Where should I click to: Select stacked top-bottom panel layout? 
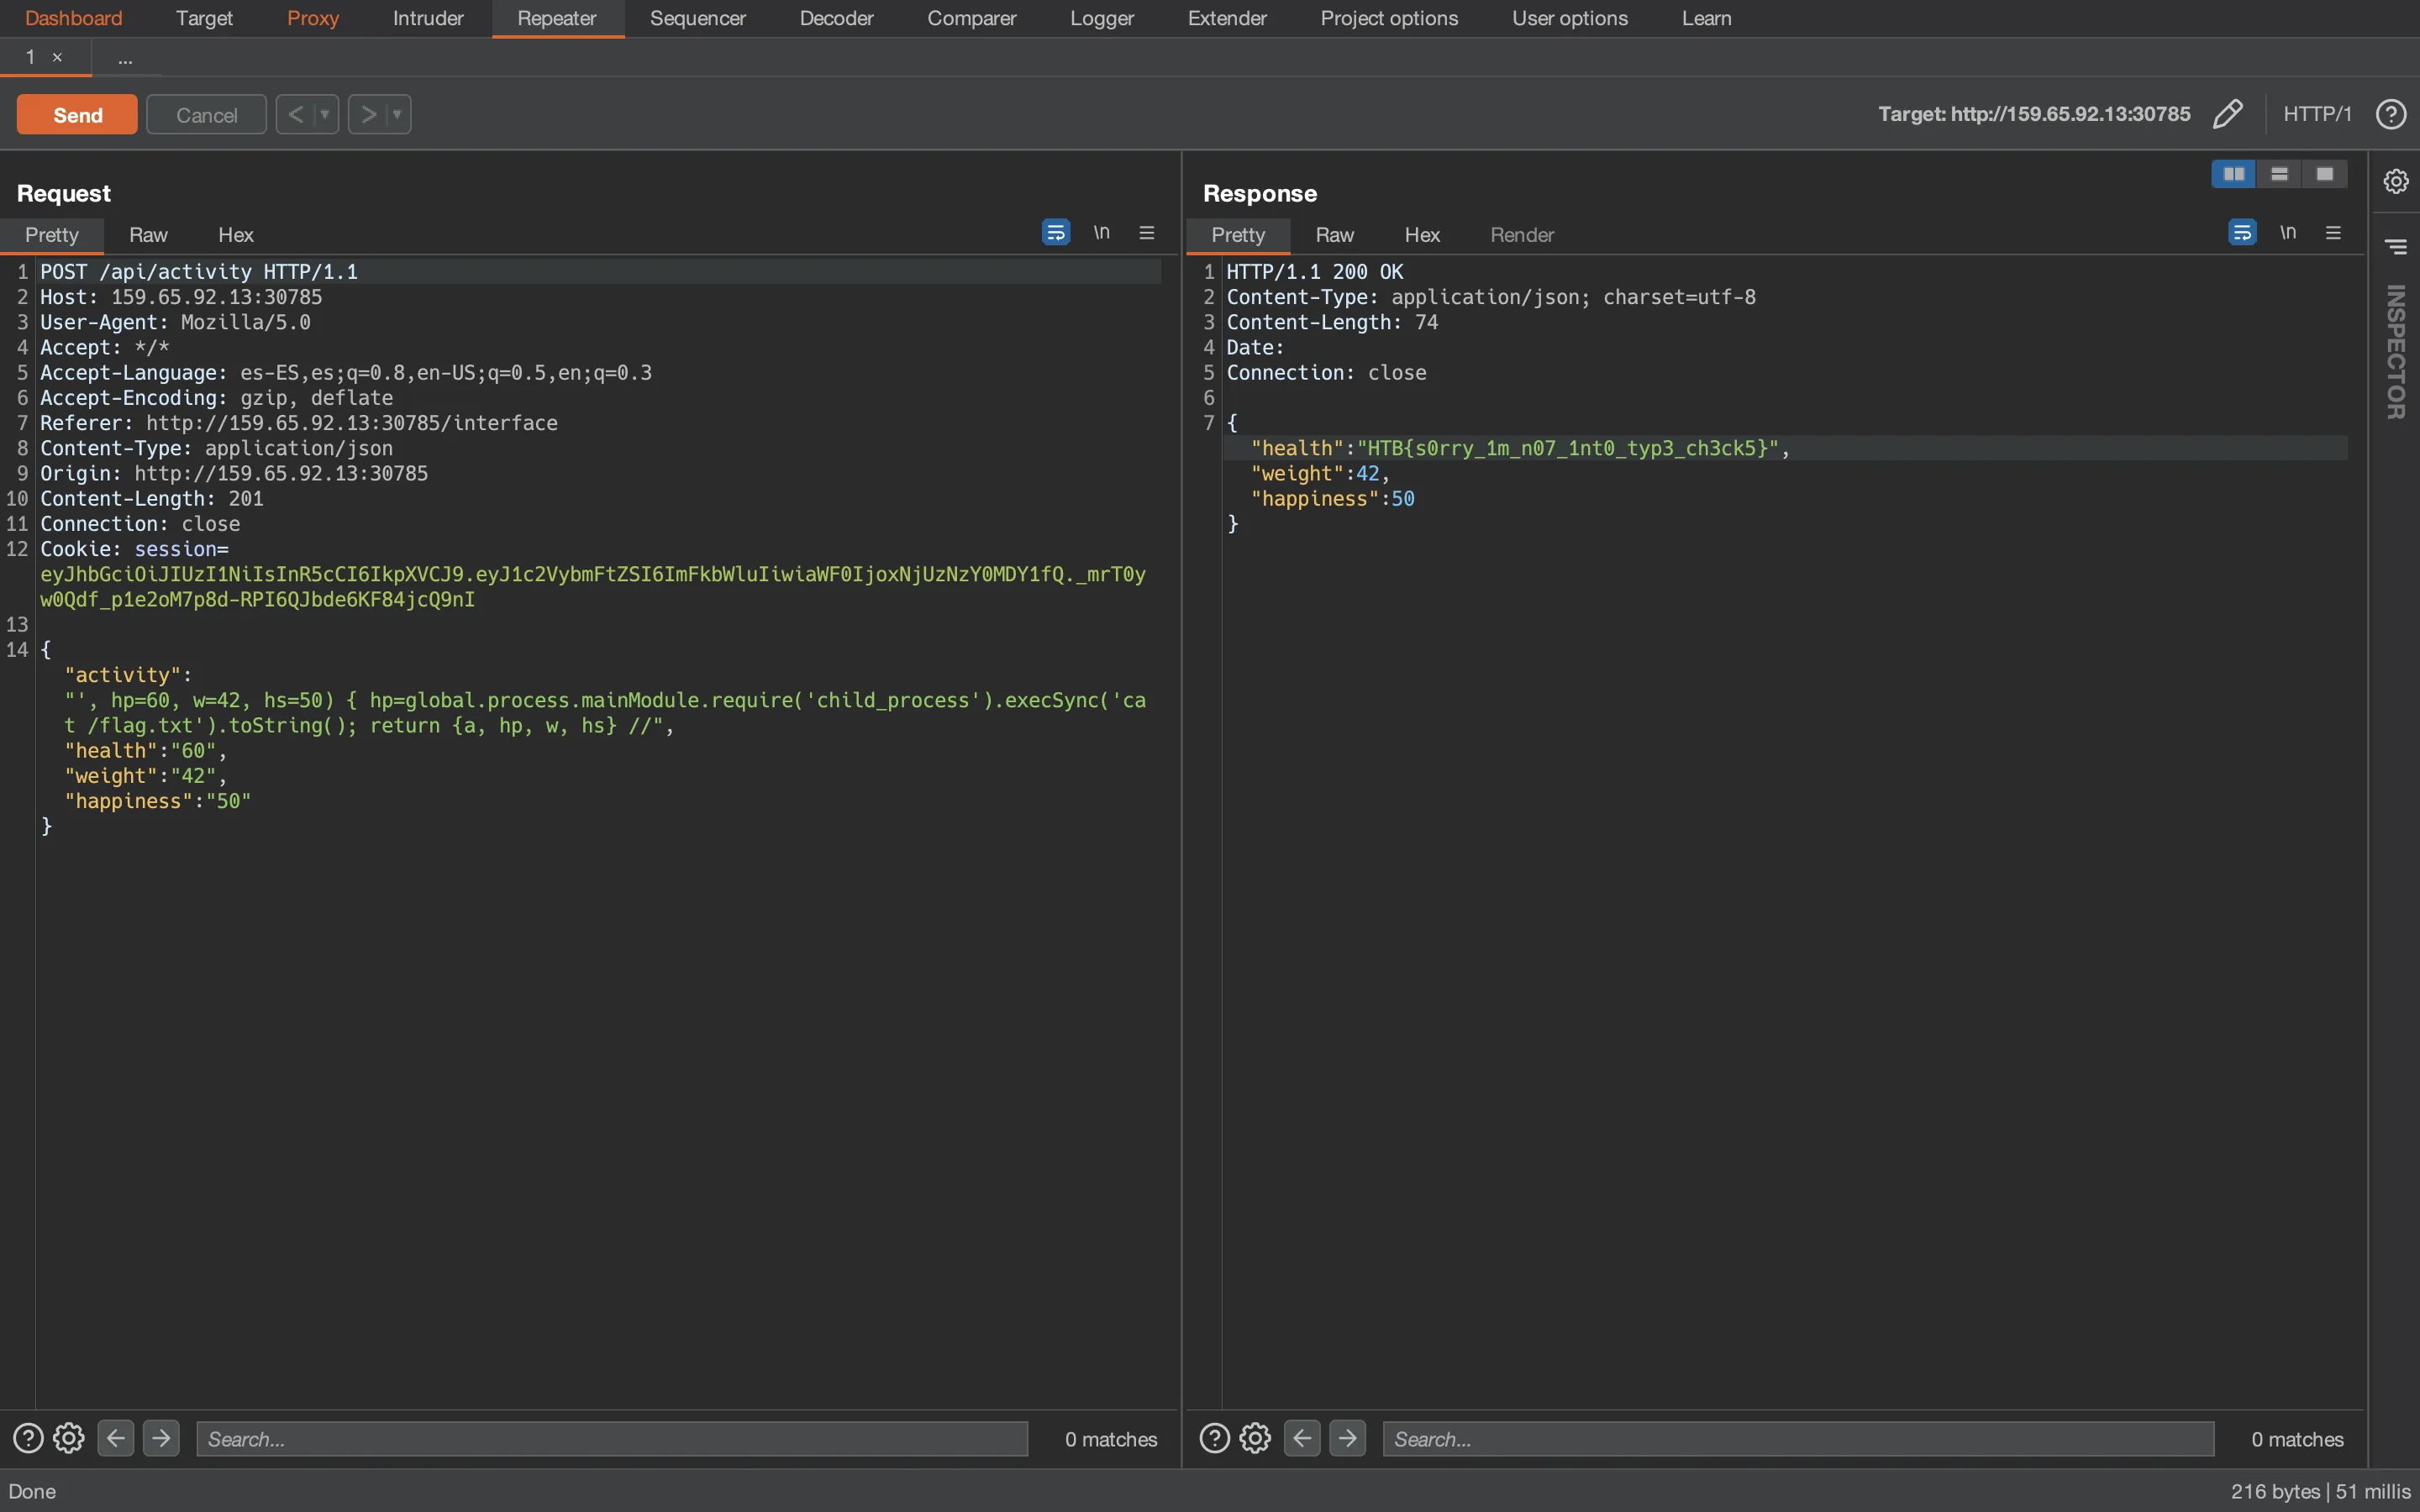coord(2279,174)
